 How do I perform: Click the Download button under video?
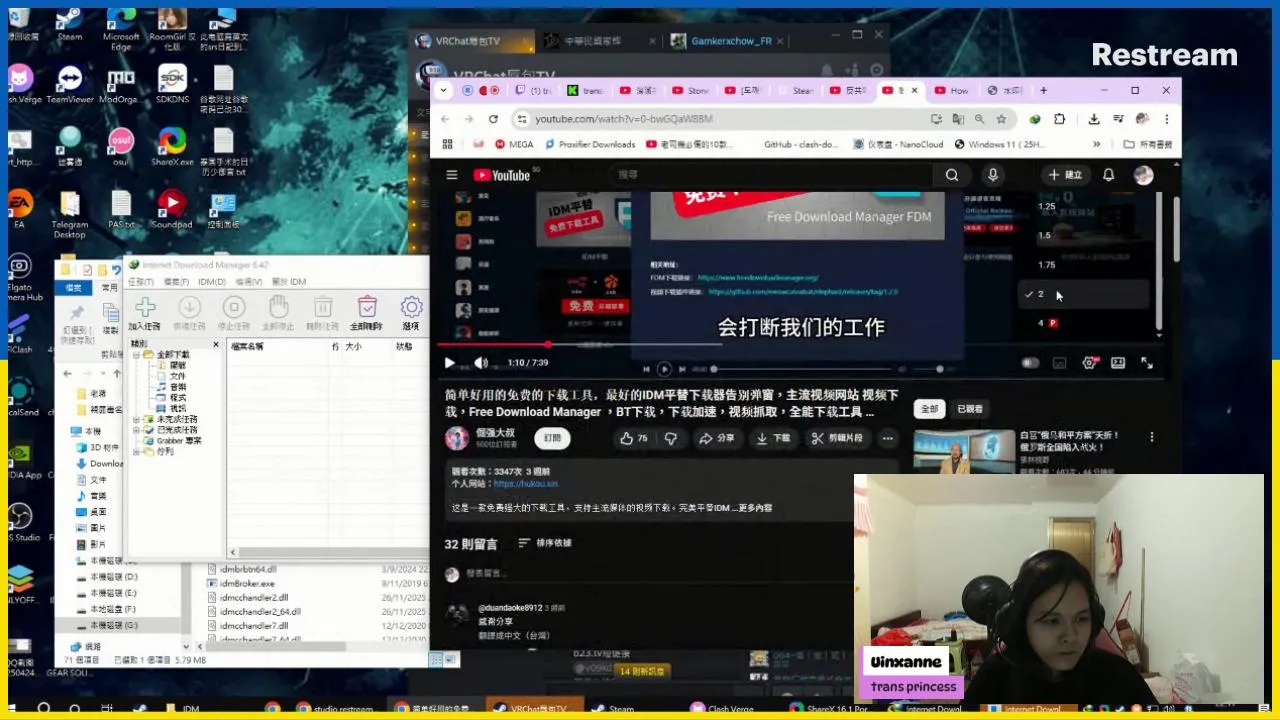click(773, 438)
